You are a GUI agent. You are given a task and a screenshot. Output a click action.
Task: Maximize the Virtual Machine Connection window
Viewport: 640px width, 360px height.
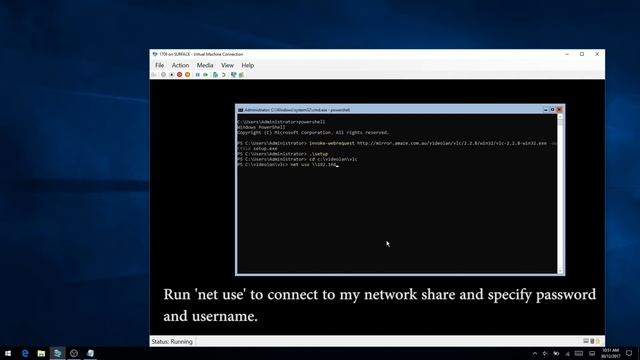582,54
